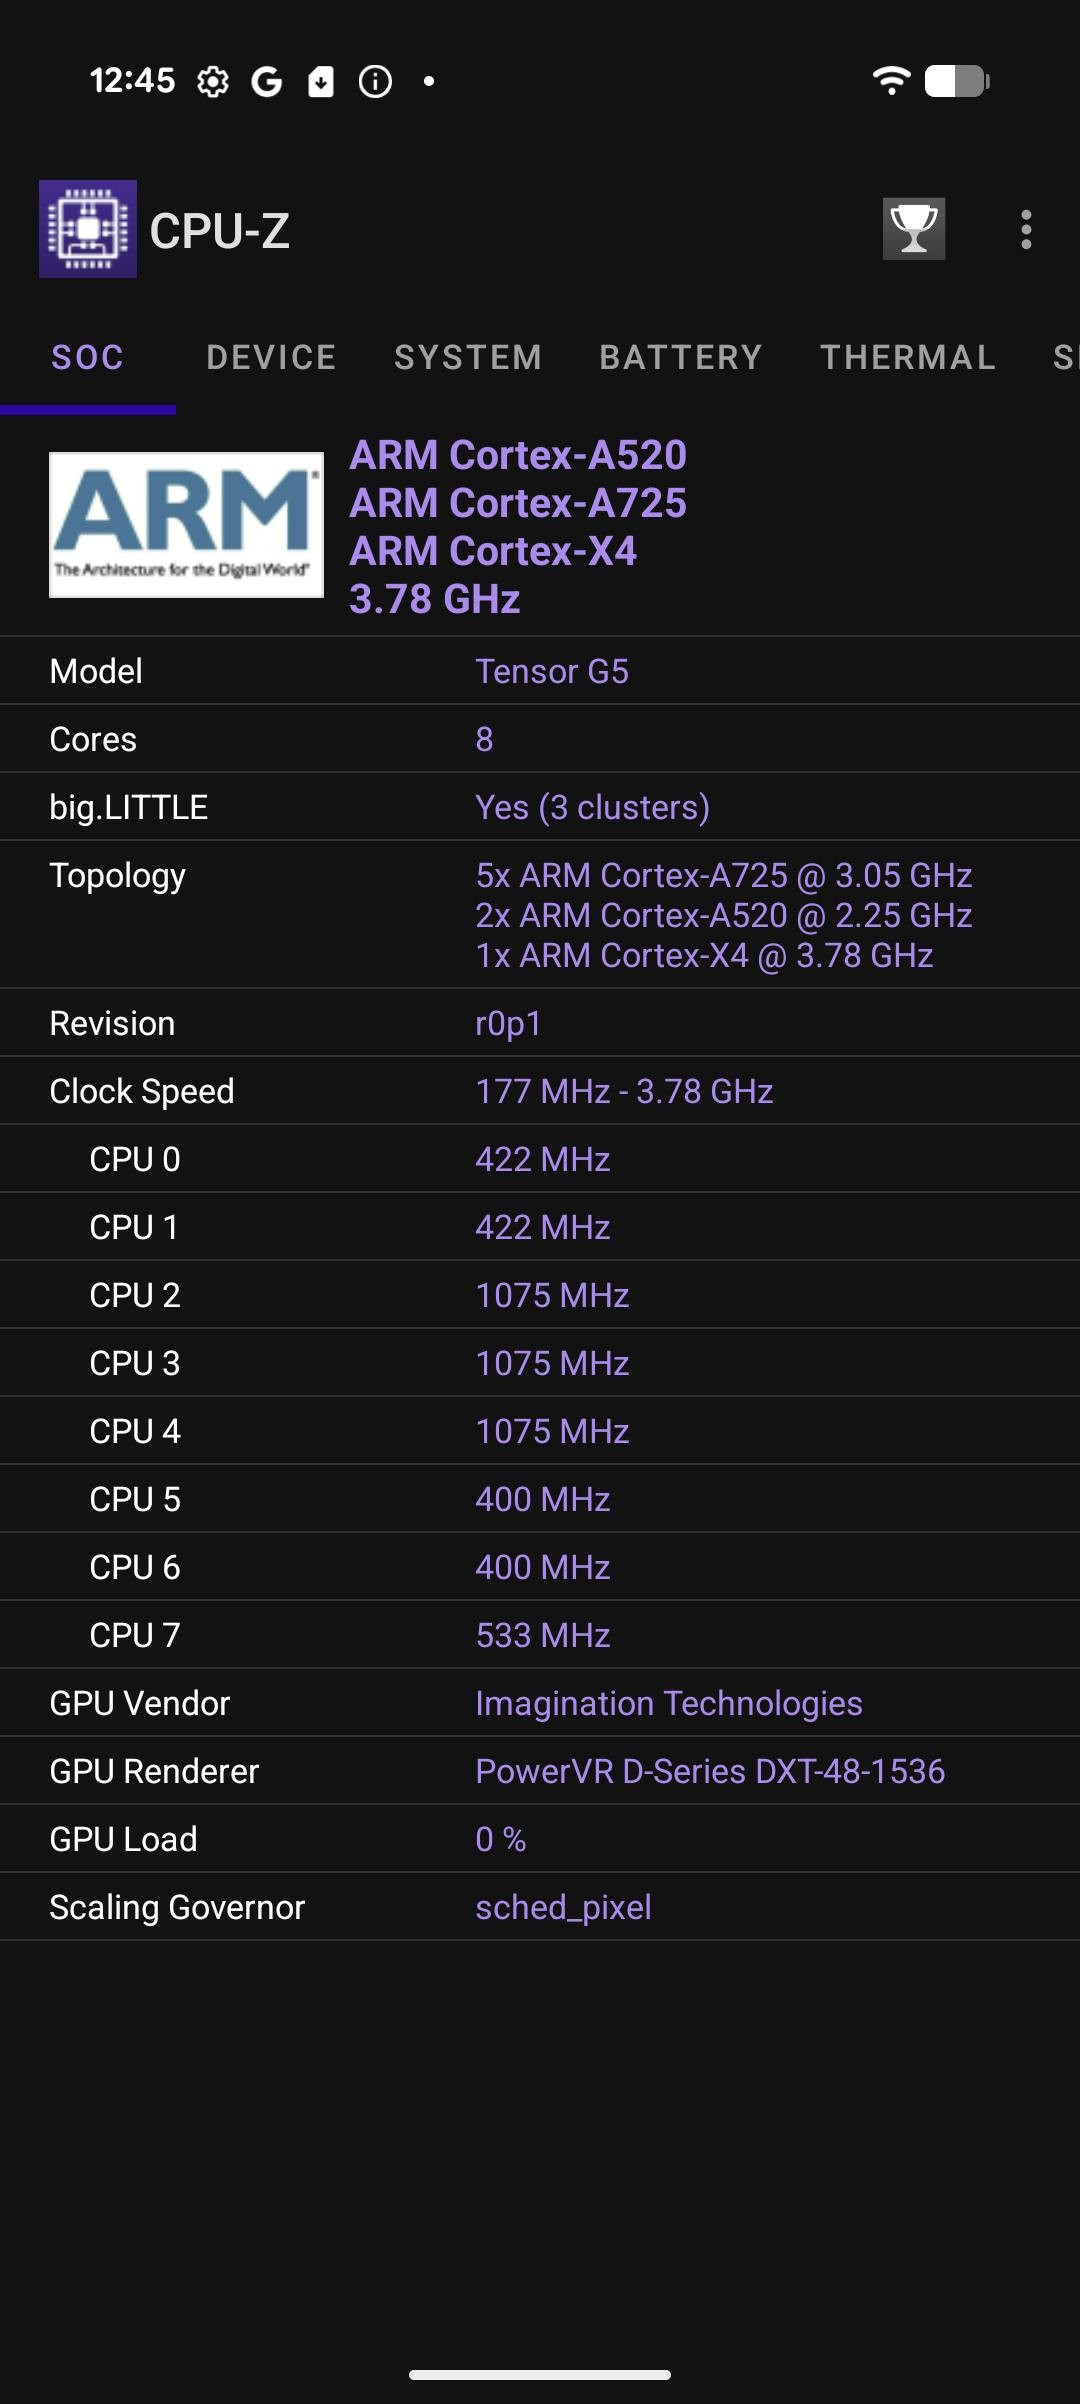Open the trophy benchmark icon
Viewport: 1080px width, 2404px height.
[x=913, y=229]
